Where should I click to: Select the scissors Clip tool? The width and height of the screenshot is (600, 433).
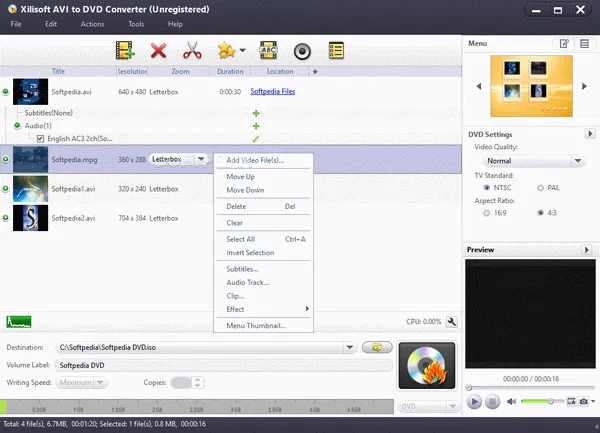point(192,50)
